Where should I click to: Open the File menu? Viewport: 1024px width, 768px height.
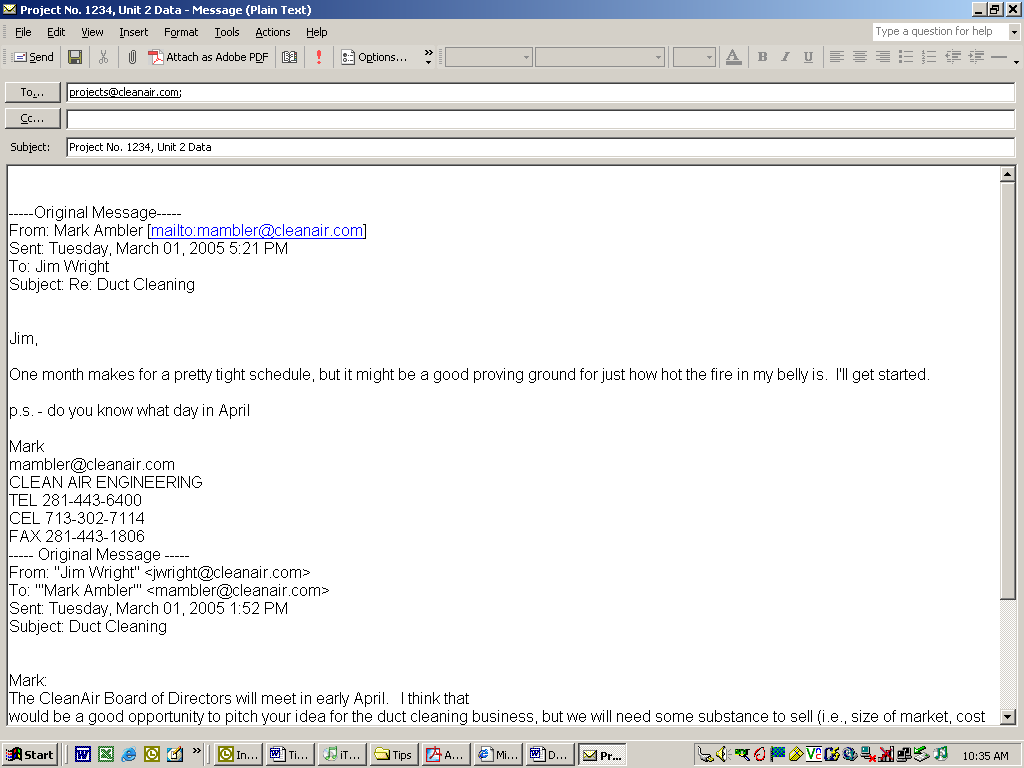pyautogui.click(x=23, y=32)
